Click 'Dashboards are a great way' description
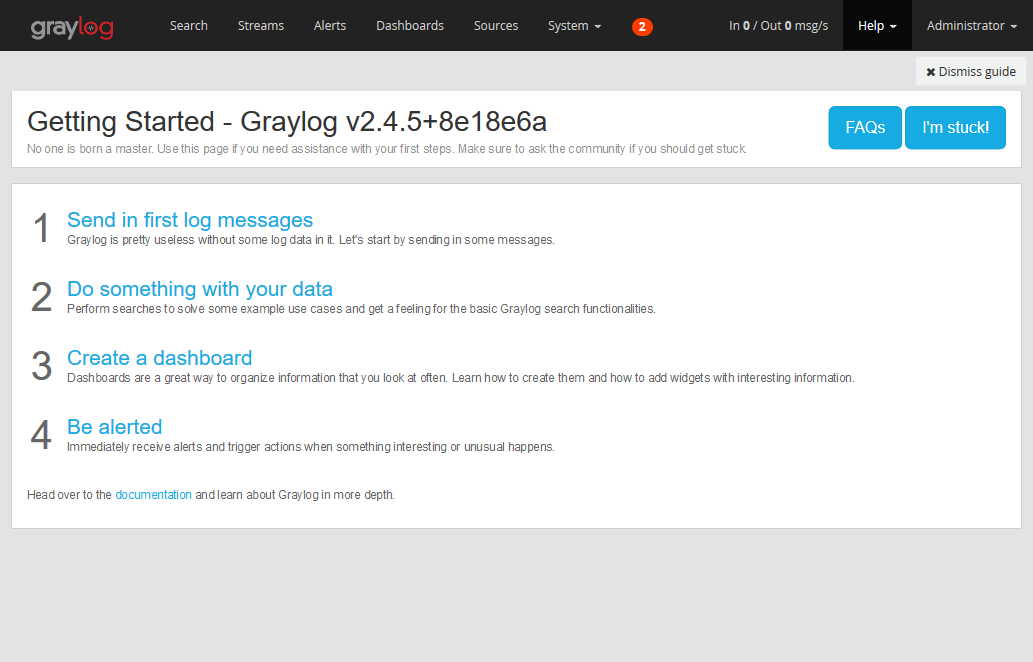 tap(461, 378)
